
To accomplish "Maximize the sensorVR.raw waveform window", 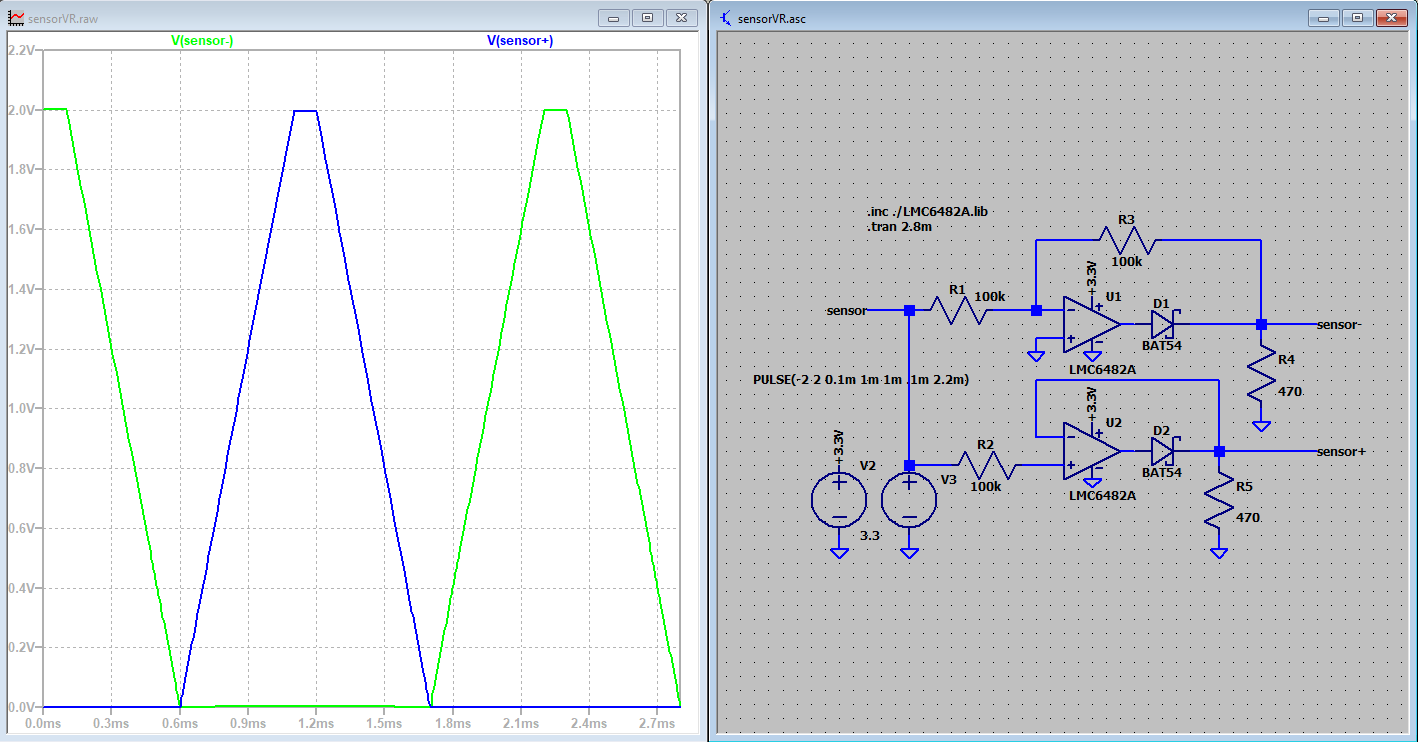I will click(x=647, y=18).
